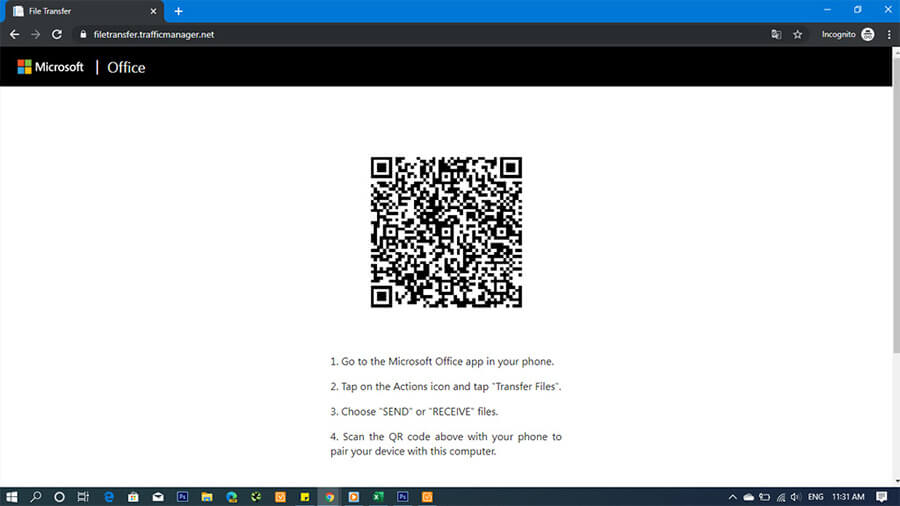Show hidden system tray icons
Viewport: 900px width, 506px height.
click(x=734, y=496)
